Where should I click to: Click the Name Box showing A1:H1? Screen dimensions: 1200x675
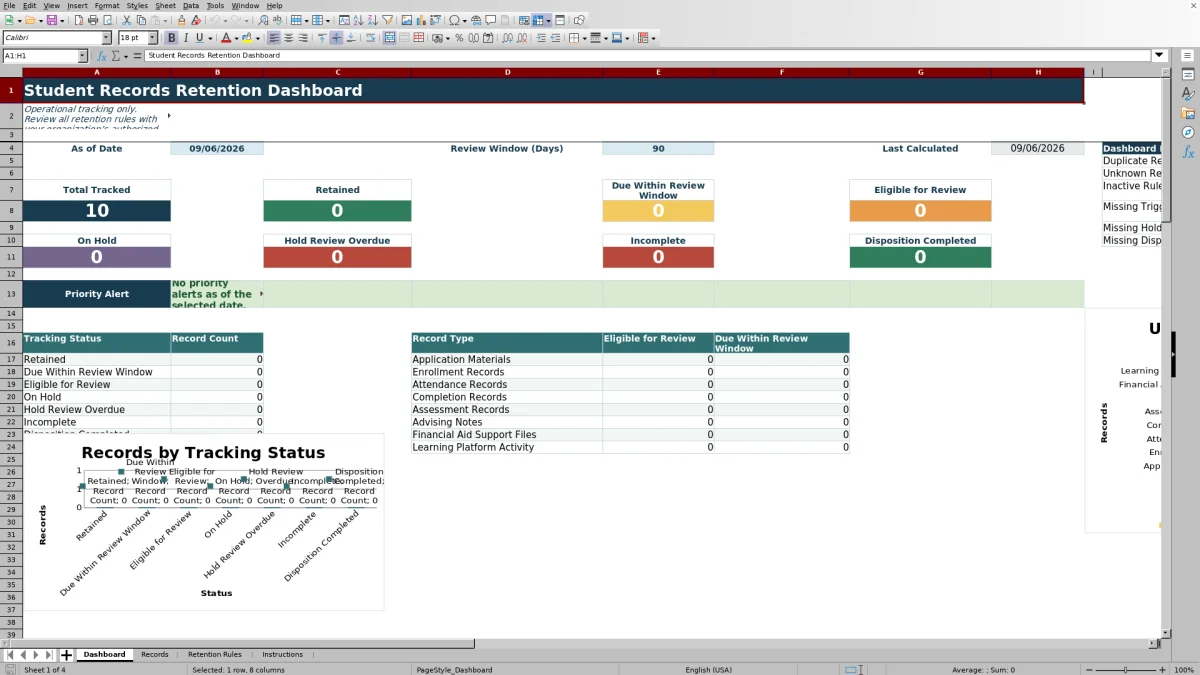(x=39, y=56)
